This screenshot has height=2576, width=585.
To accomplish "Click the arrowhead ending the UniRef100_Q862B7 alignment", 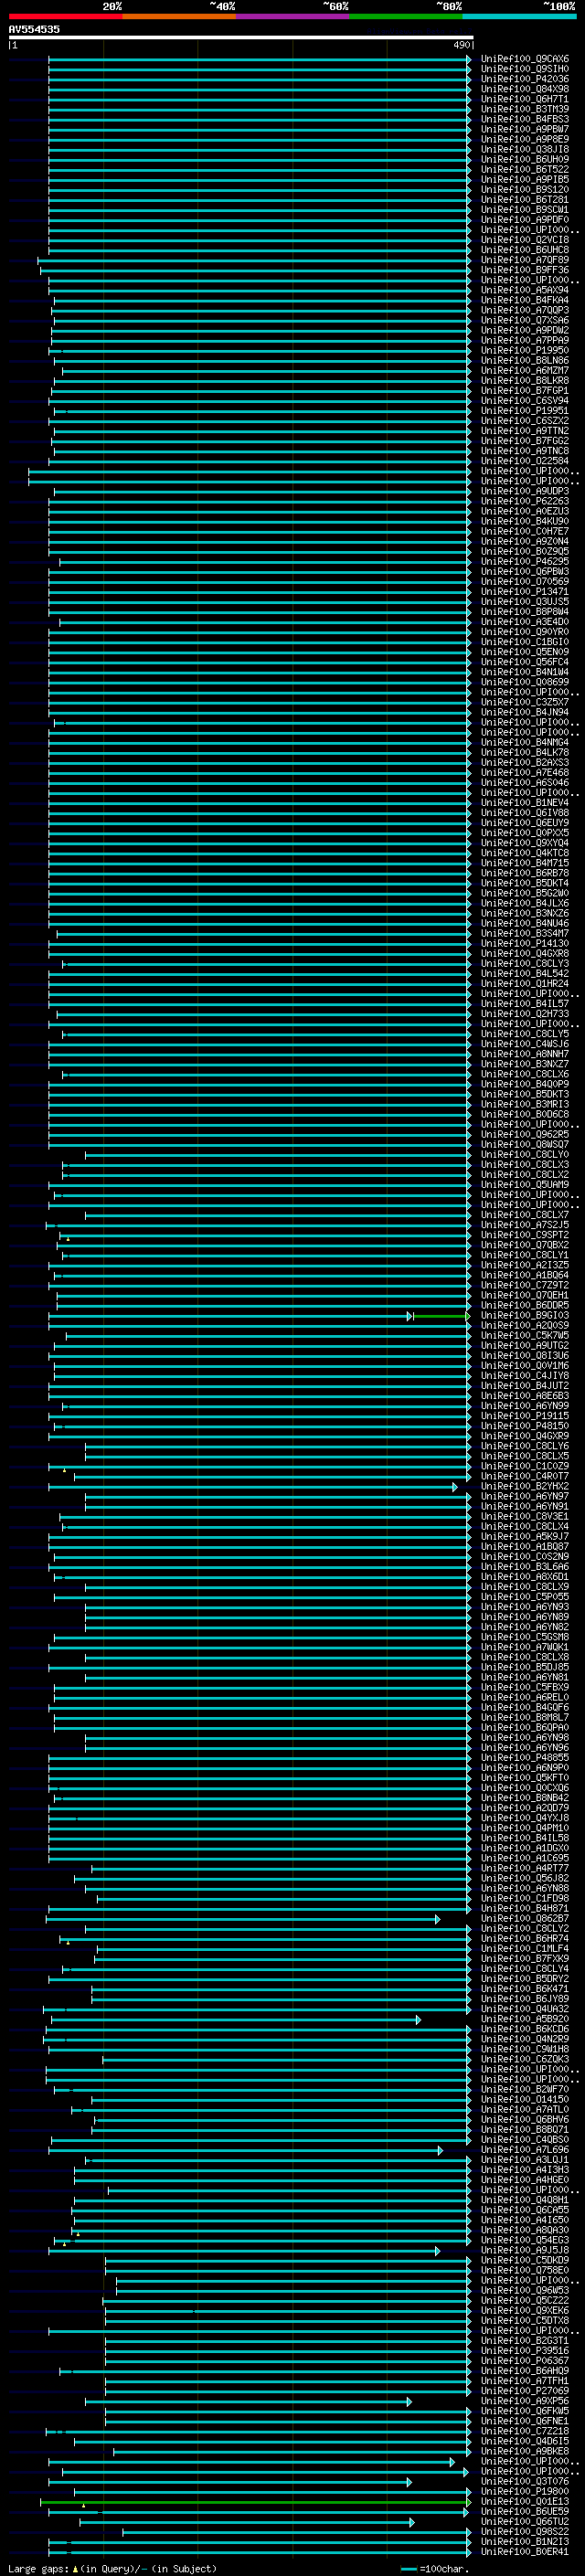I will (438, 1919).
